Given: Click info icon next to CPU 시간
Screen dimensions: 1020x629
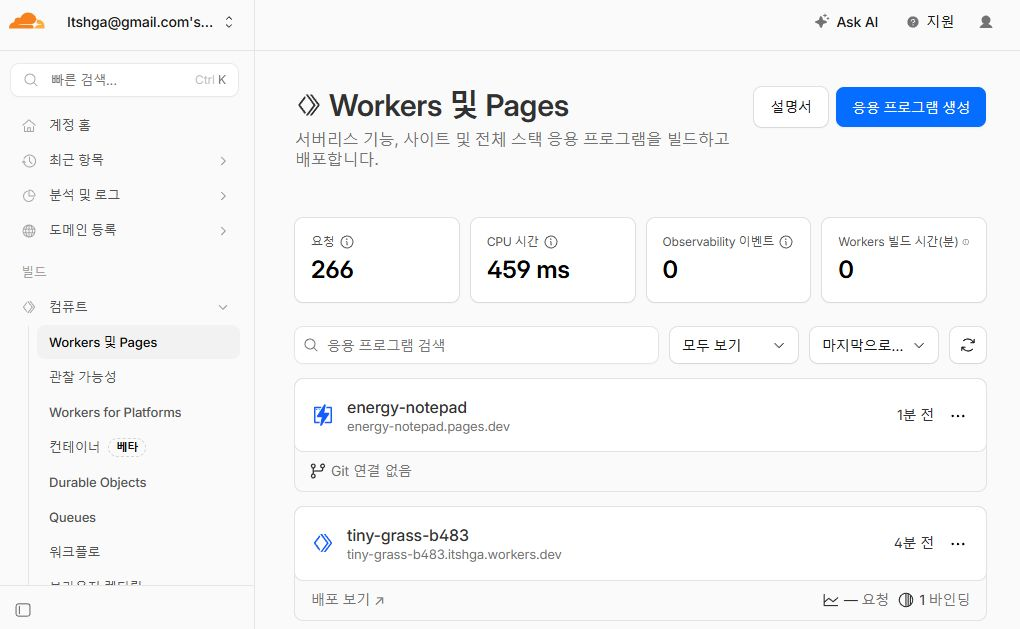Looking at the screenshot, I should [551, 242].
